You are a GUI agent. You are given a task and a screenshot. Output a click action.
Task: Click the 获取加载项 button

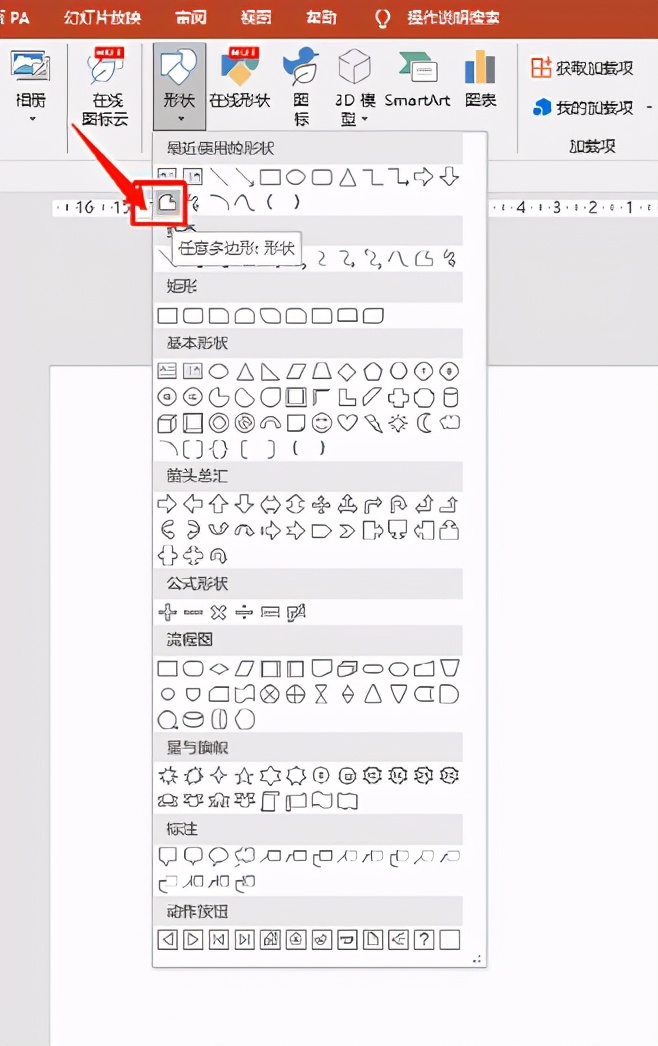[x=582, y=68]
